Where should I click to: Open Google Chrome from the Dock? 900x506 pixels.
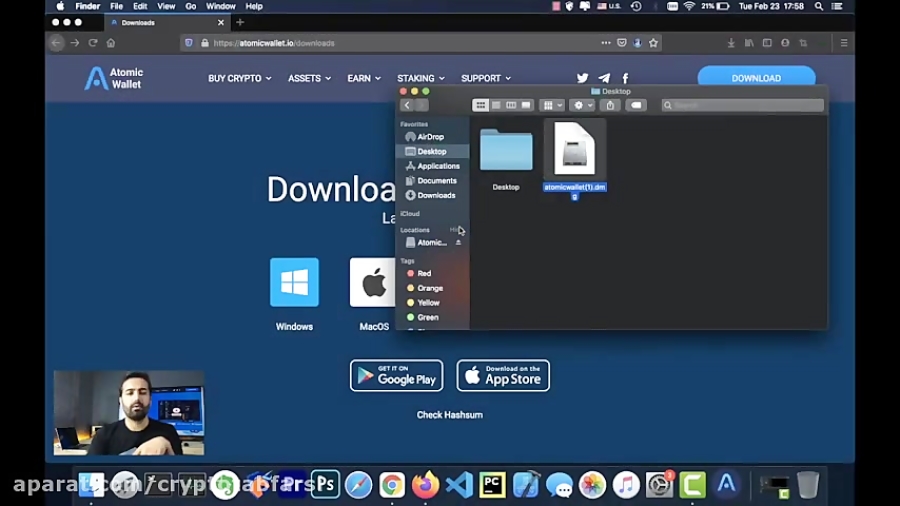[x=392, y=485]
